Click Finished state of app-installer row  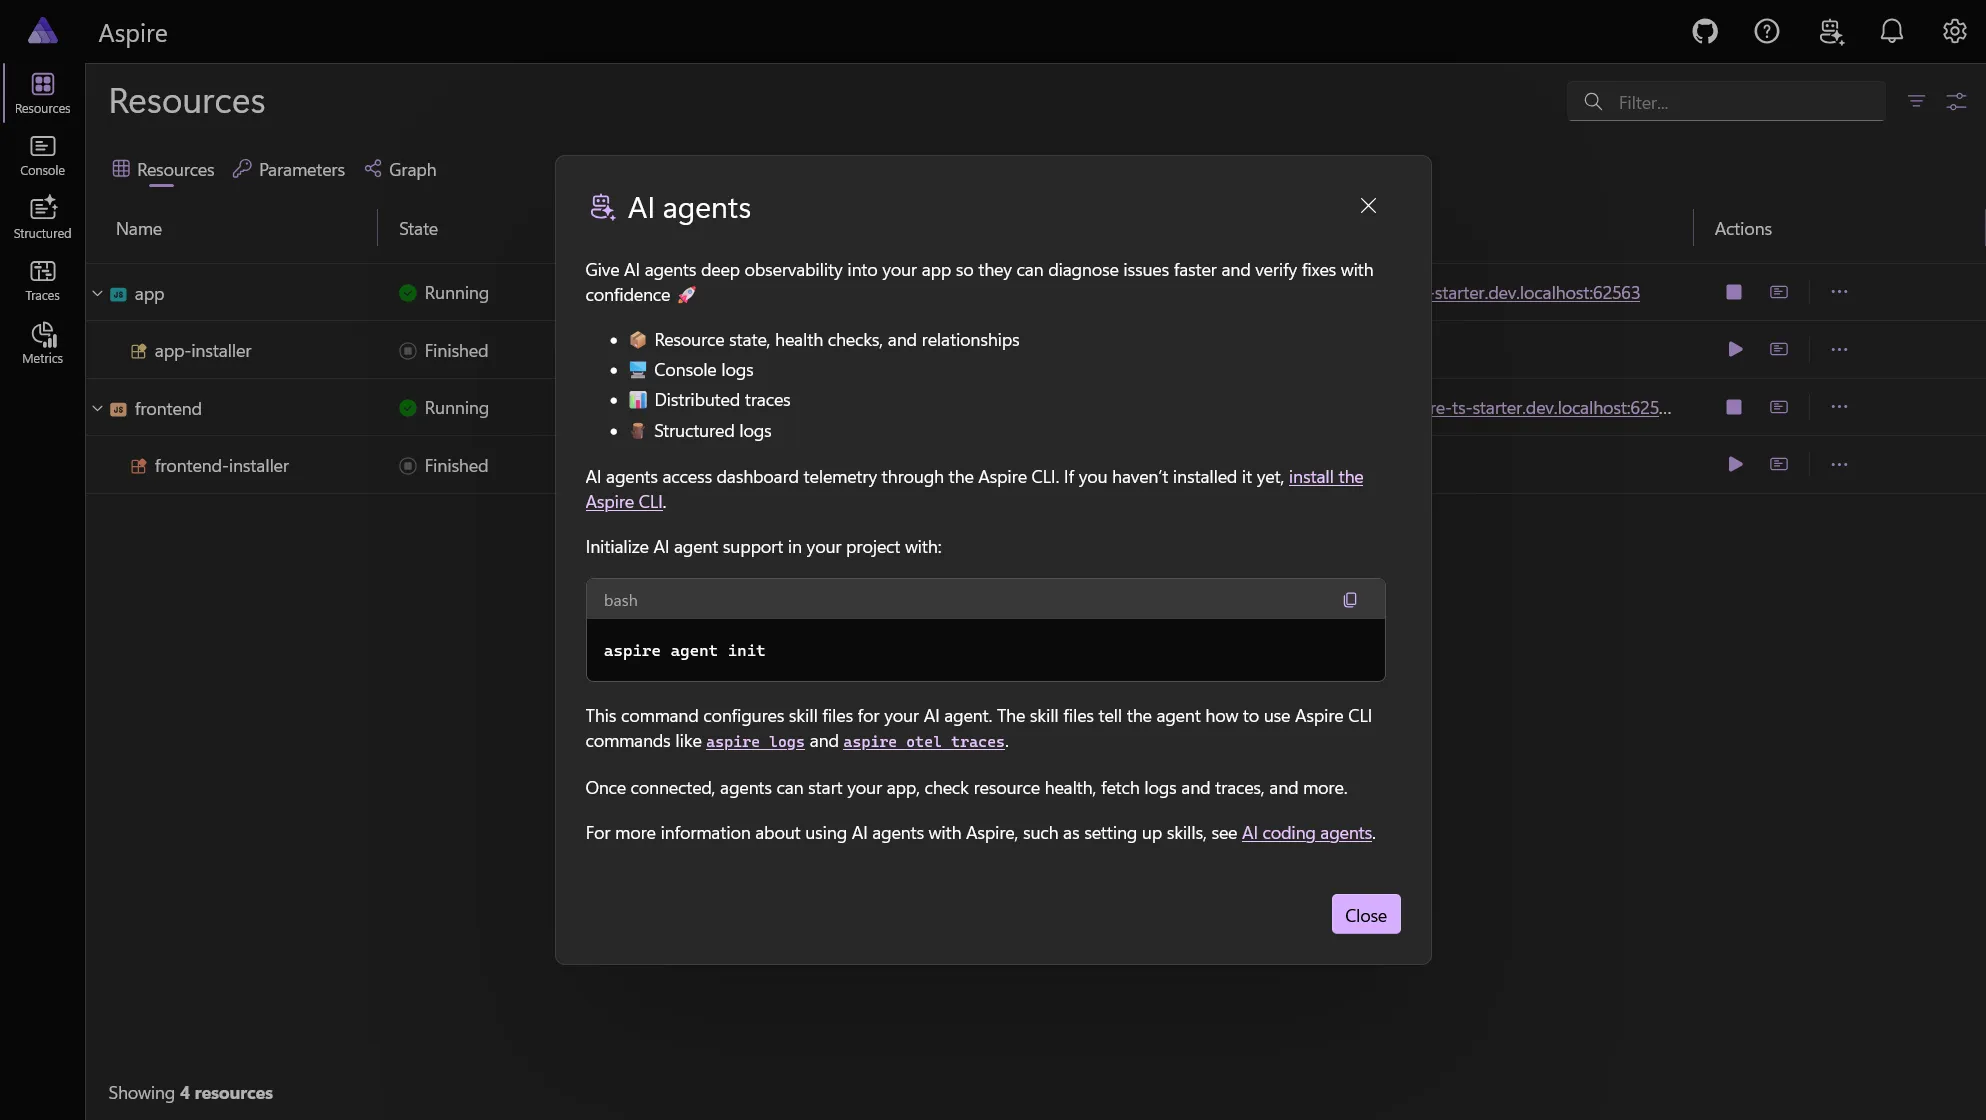click(444, 351)
